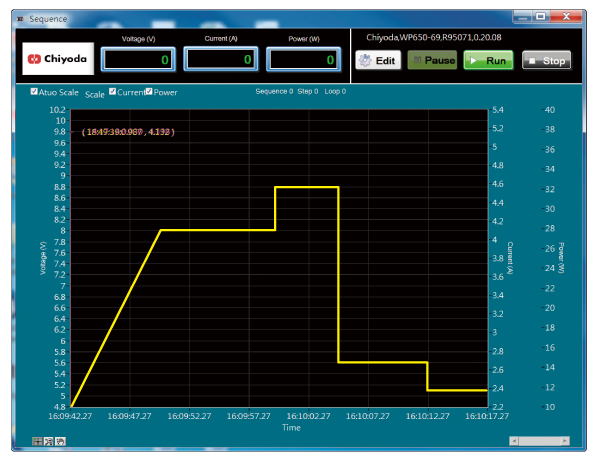This screenshot has width=600, height=459.
Task: Click the Time axis label
Action: 290,428
